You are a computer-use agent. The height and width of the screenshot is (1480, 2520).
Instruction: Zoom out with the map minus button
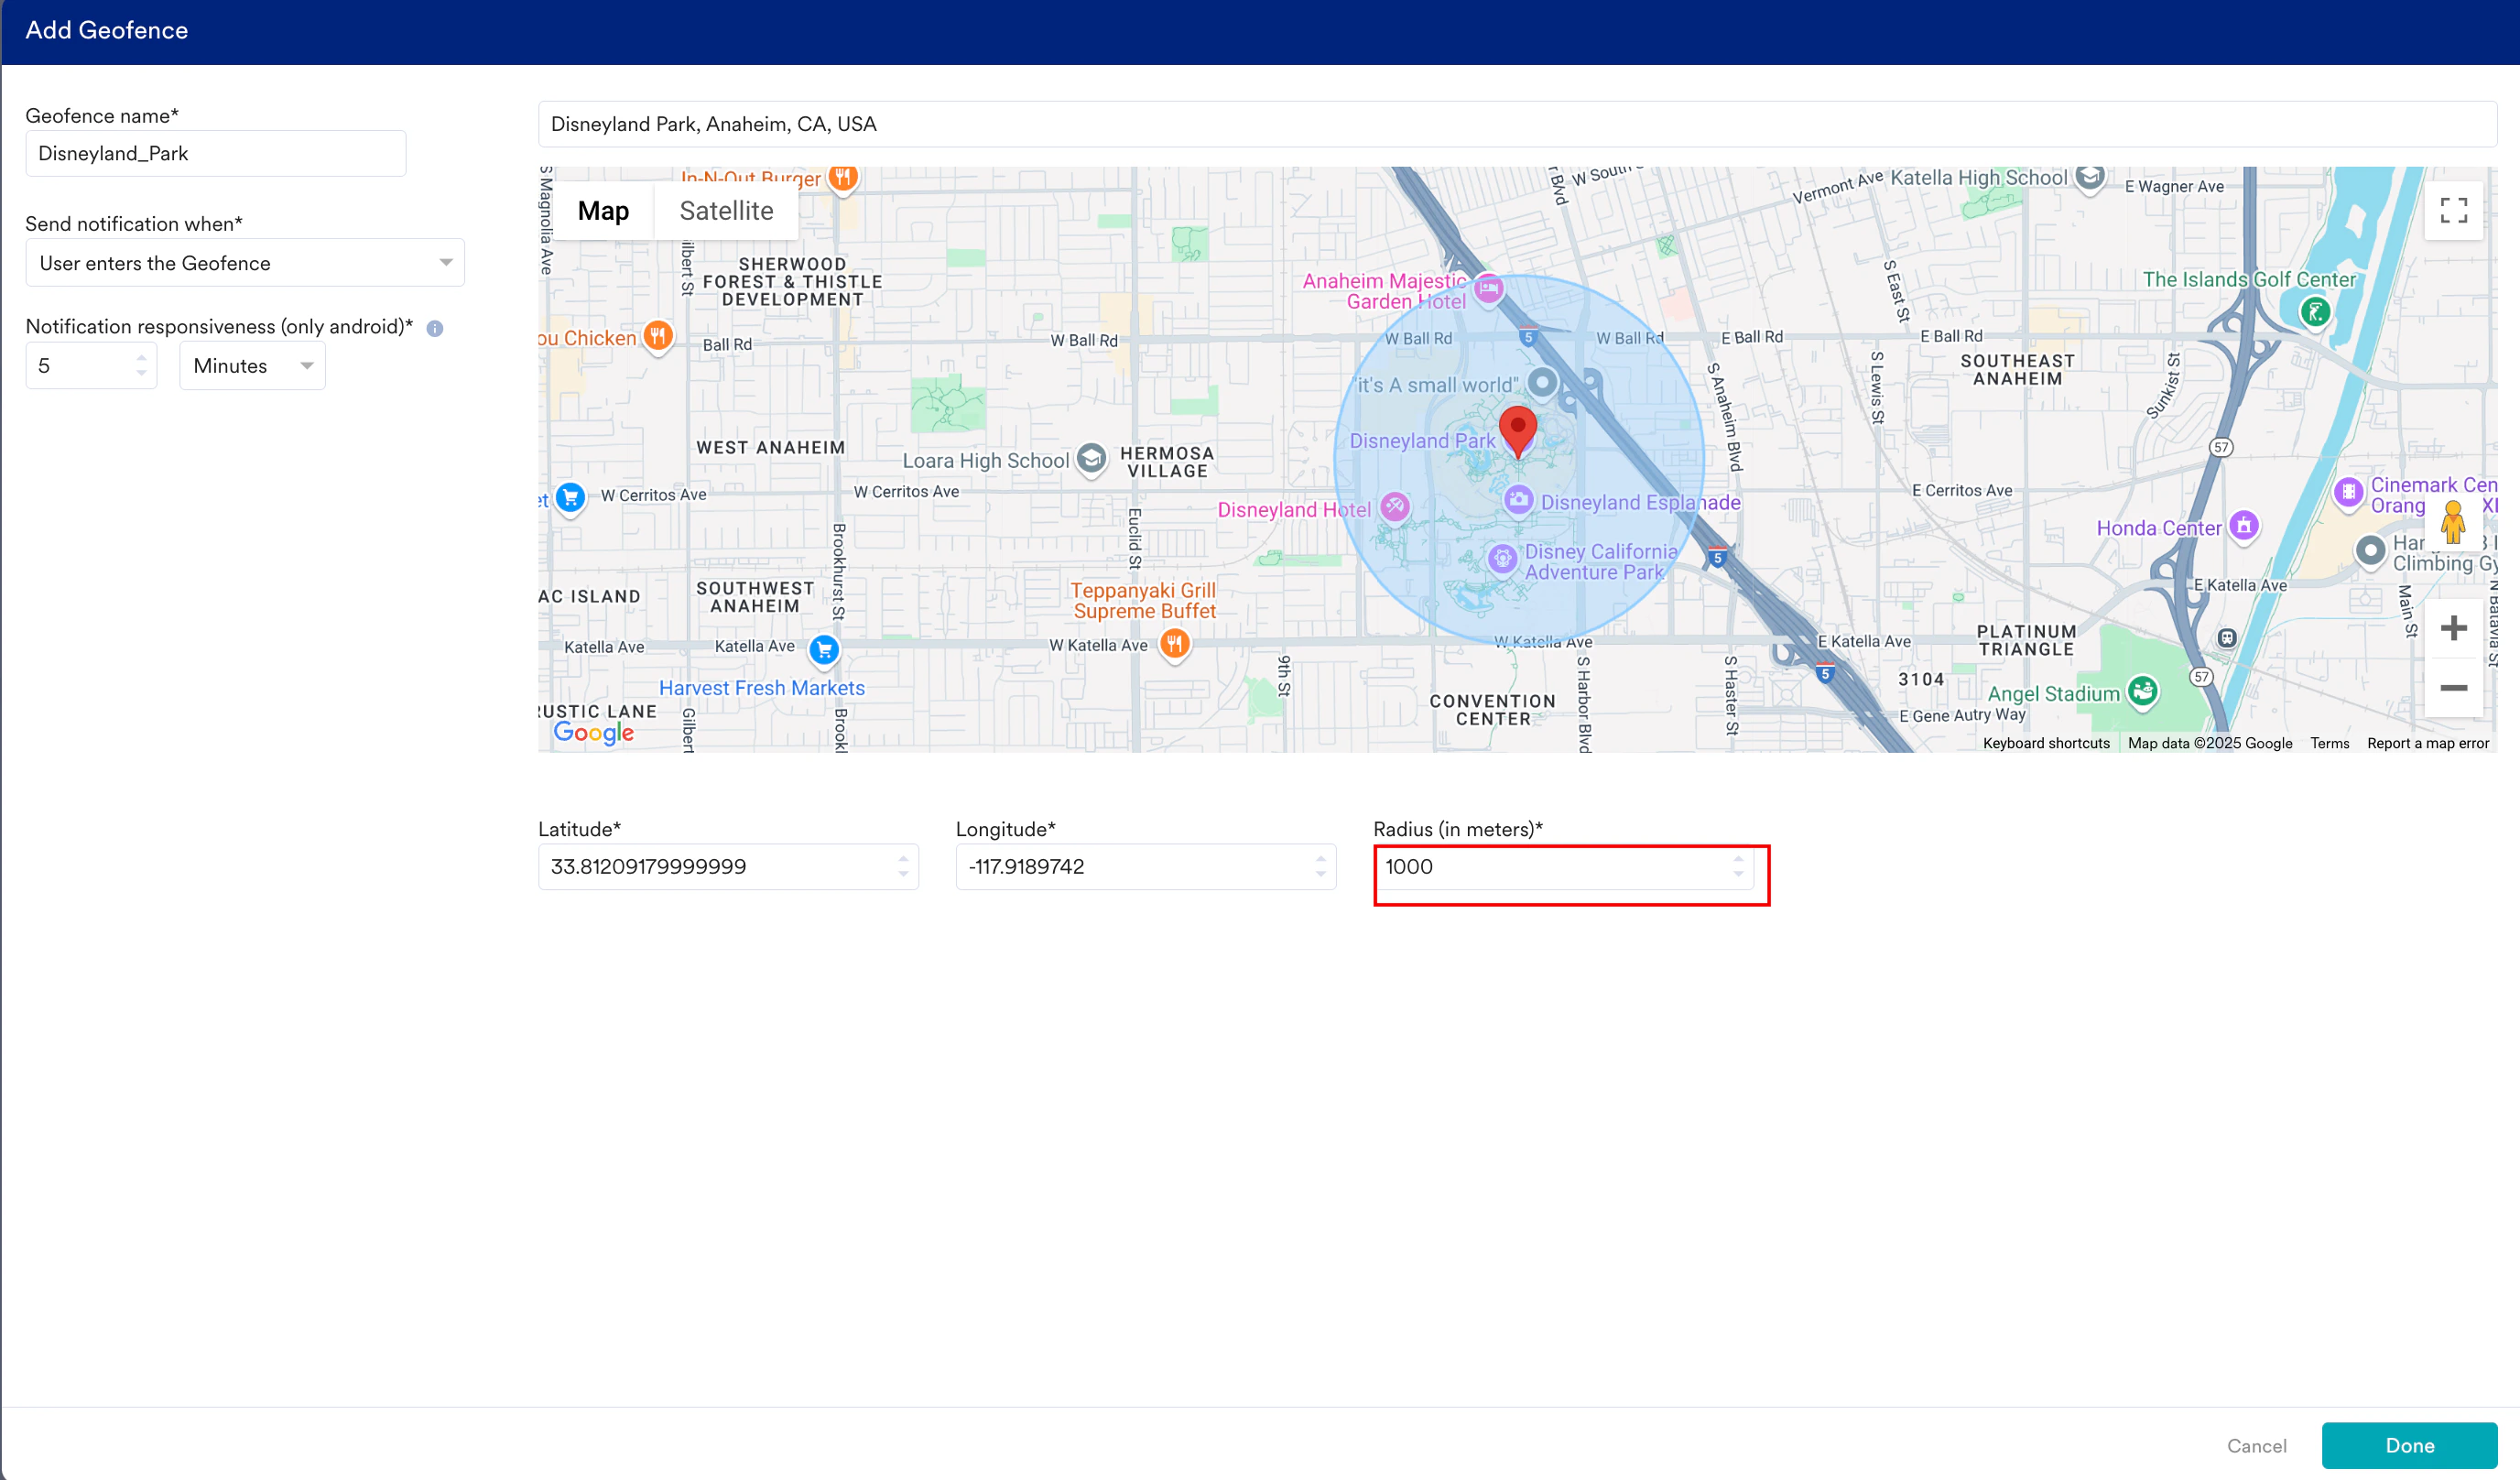click(x=2453, y=688)
